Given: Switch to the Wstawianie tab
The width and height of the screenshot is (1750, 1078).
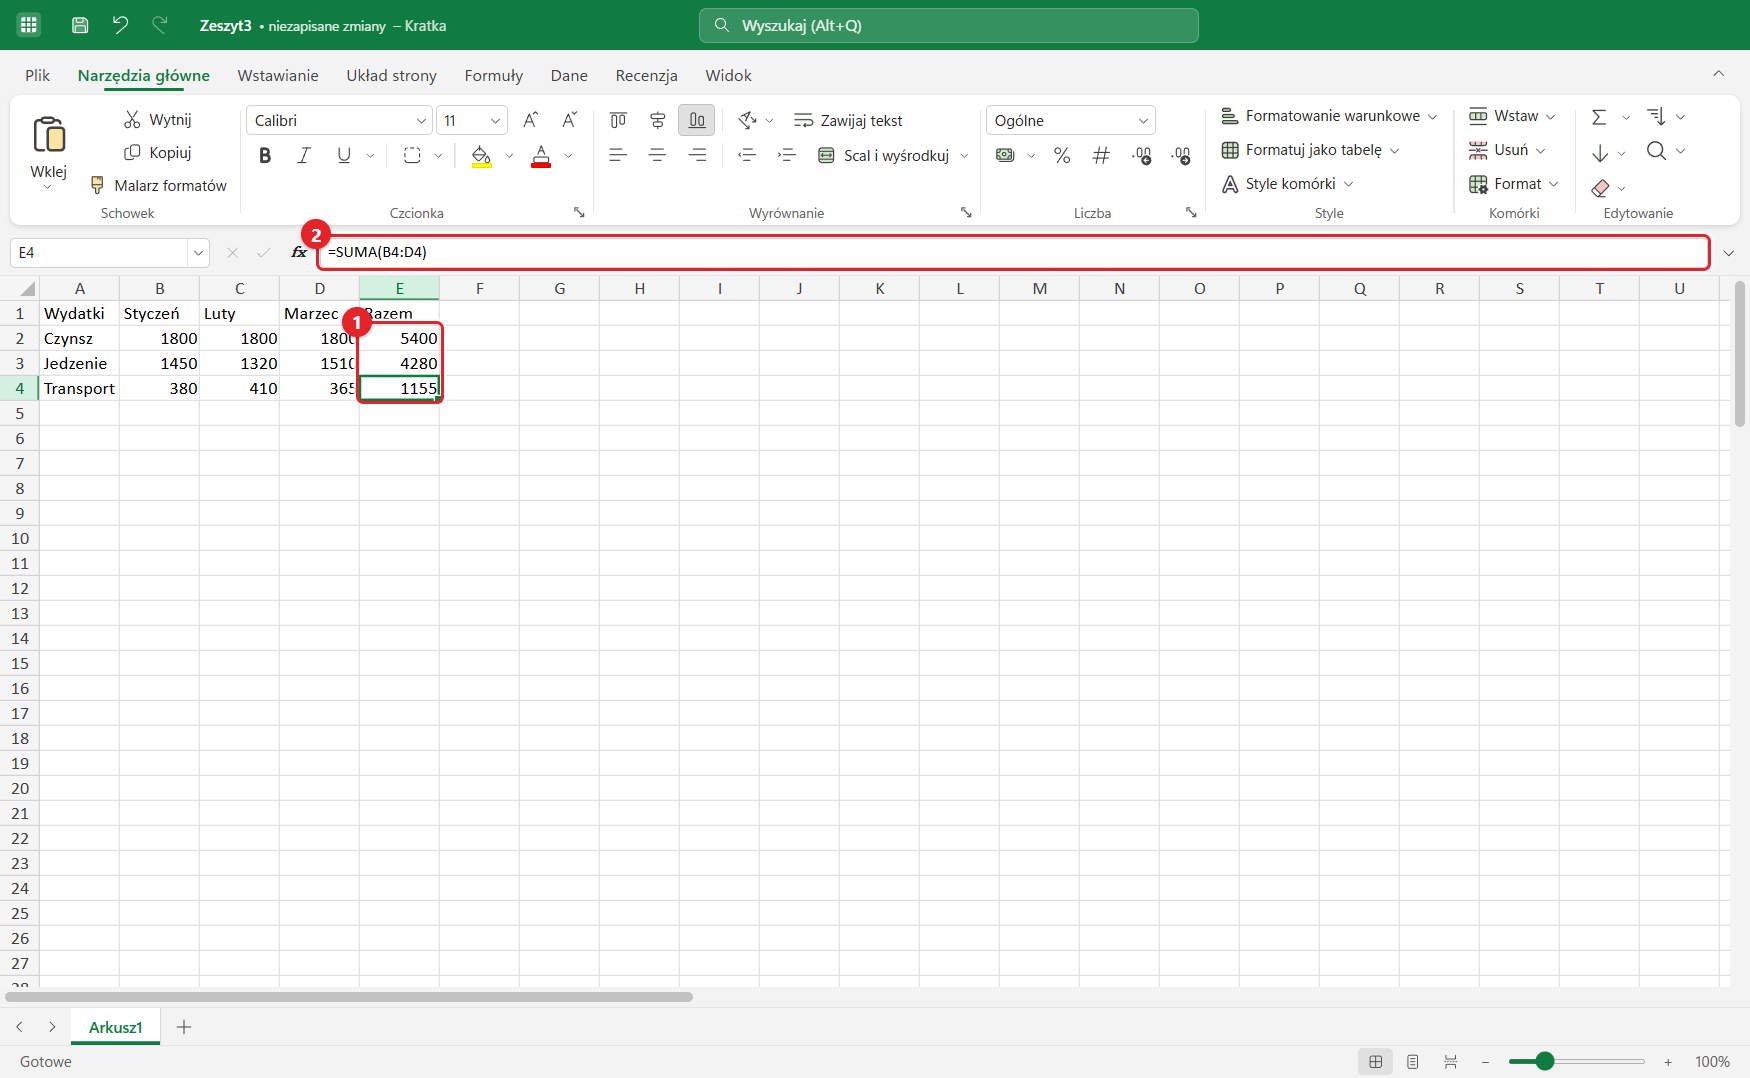Looking at the screenshot, I should [278, 75].
